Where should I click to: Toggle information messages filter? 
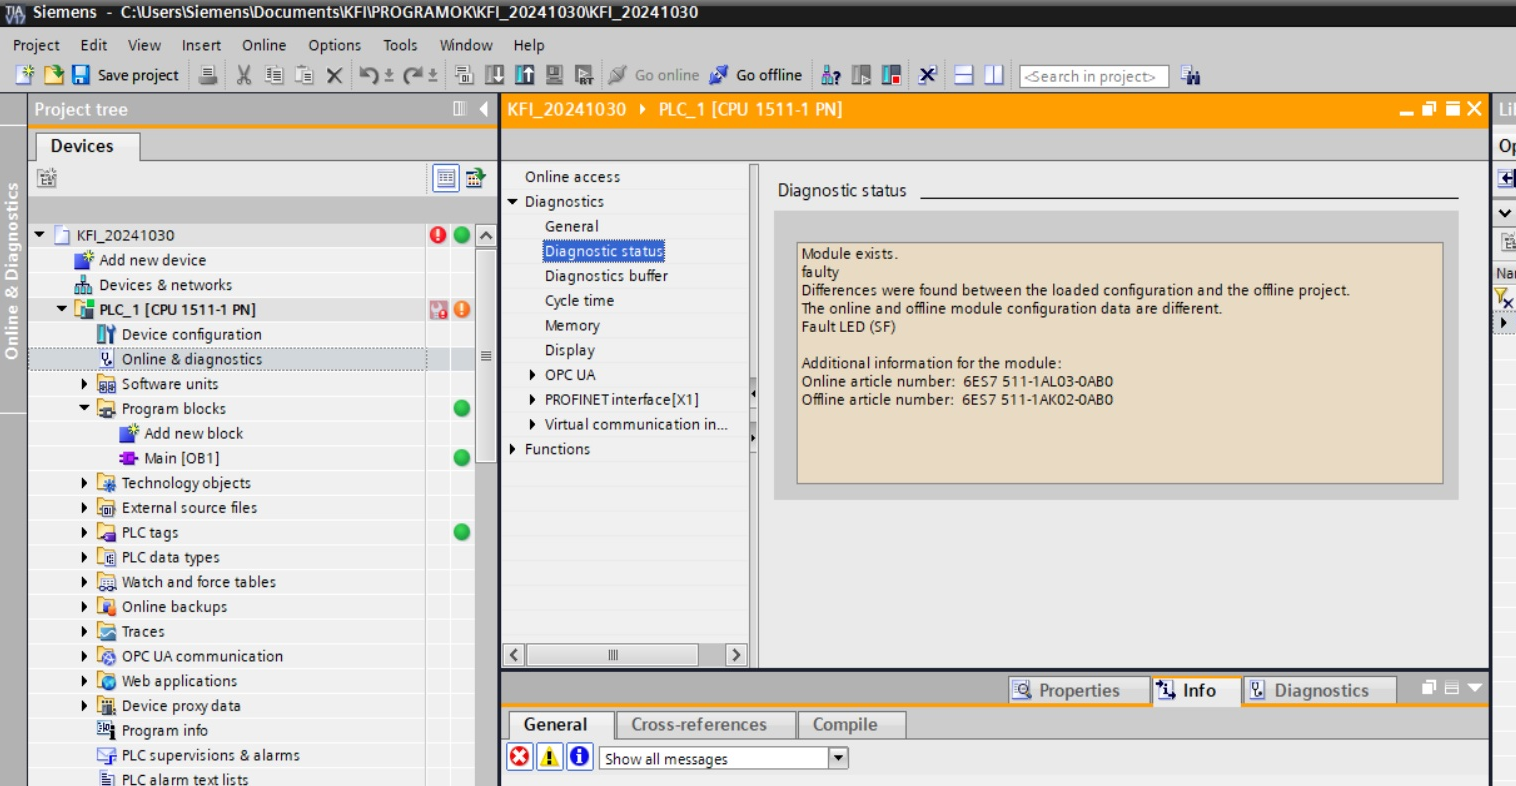pyautogui.click(x=579, y=757)
